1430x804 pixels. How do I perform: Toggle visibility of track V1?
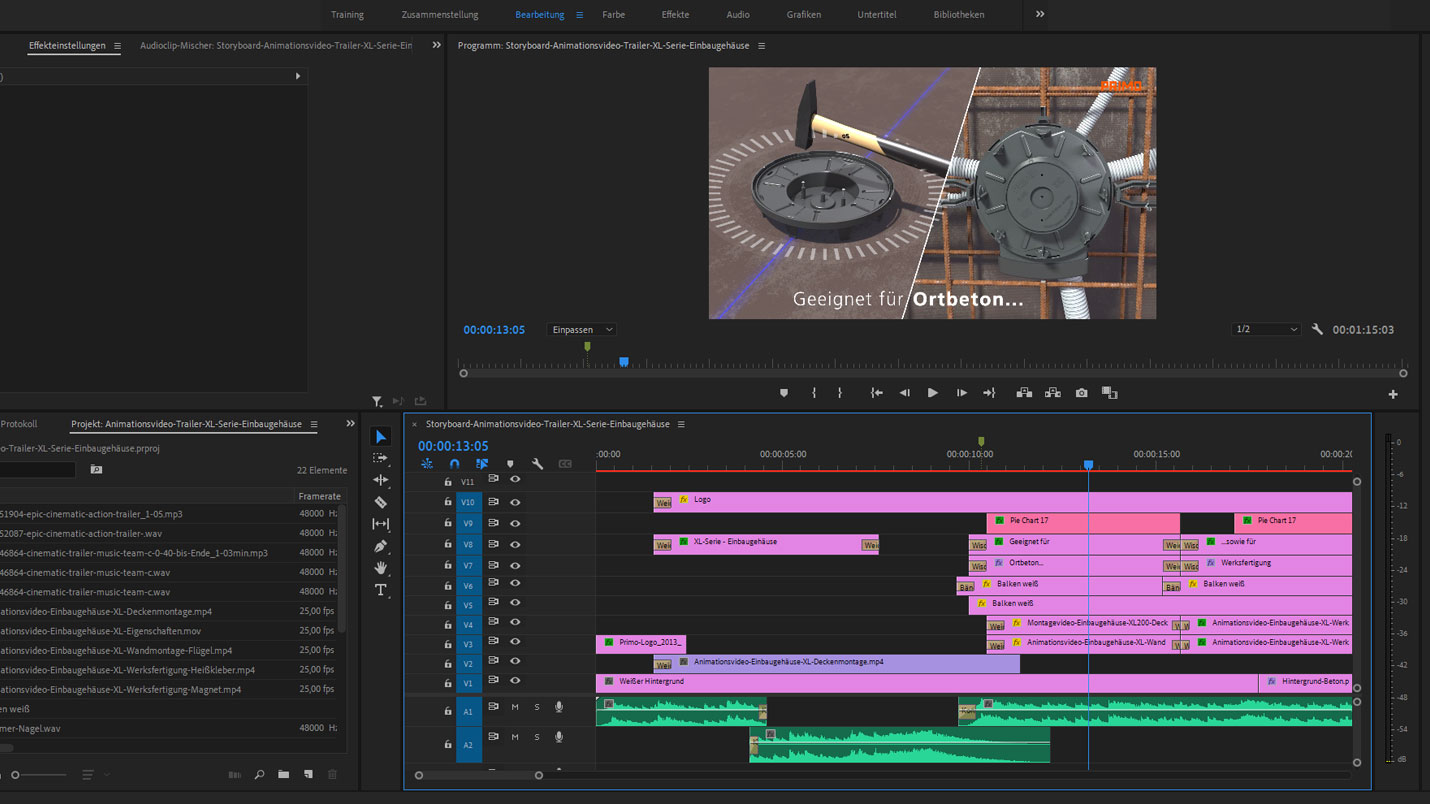pyautogui.click(x=515, y=681)
